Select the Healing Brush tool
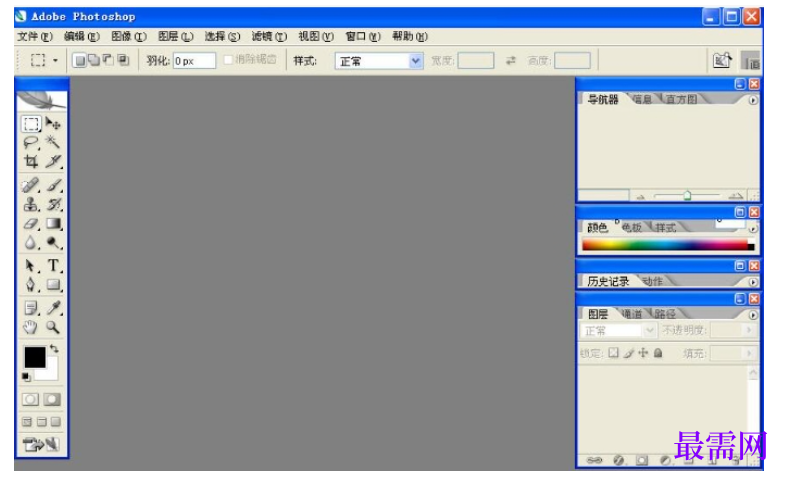This screenshot has width=786, height=477. coord(31,185)
